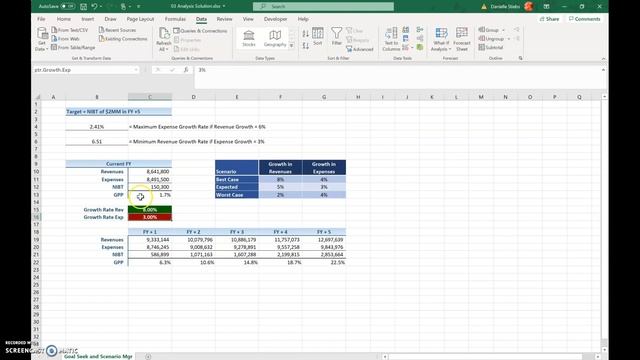The width and height of the screenshot is (640, 360).
Task: Click the Remove Duplicates icon
Action: 406,39
